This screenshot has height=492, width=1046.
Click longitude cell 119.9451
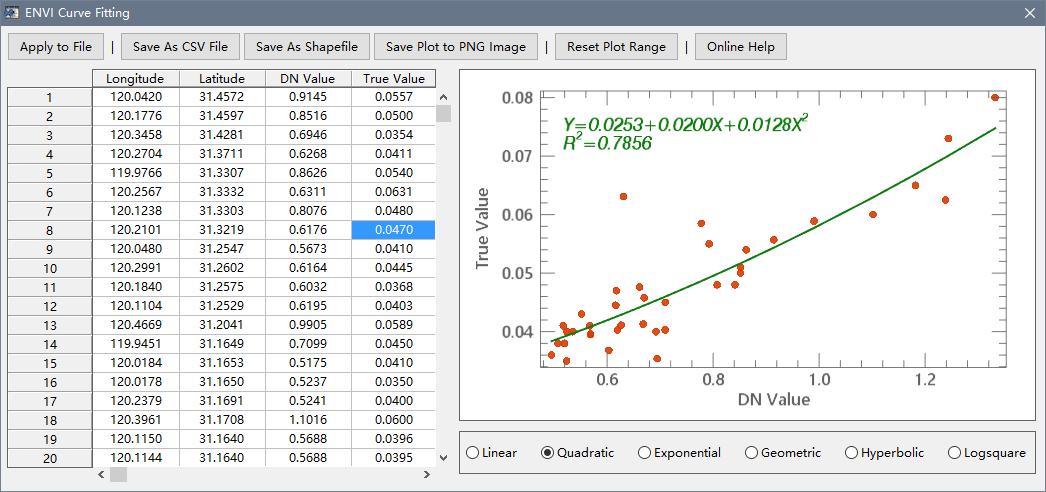(x=135, y=344)
